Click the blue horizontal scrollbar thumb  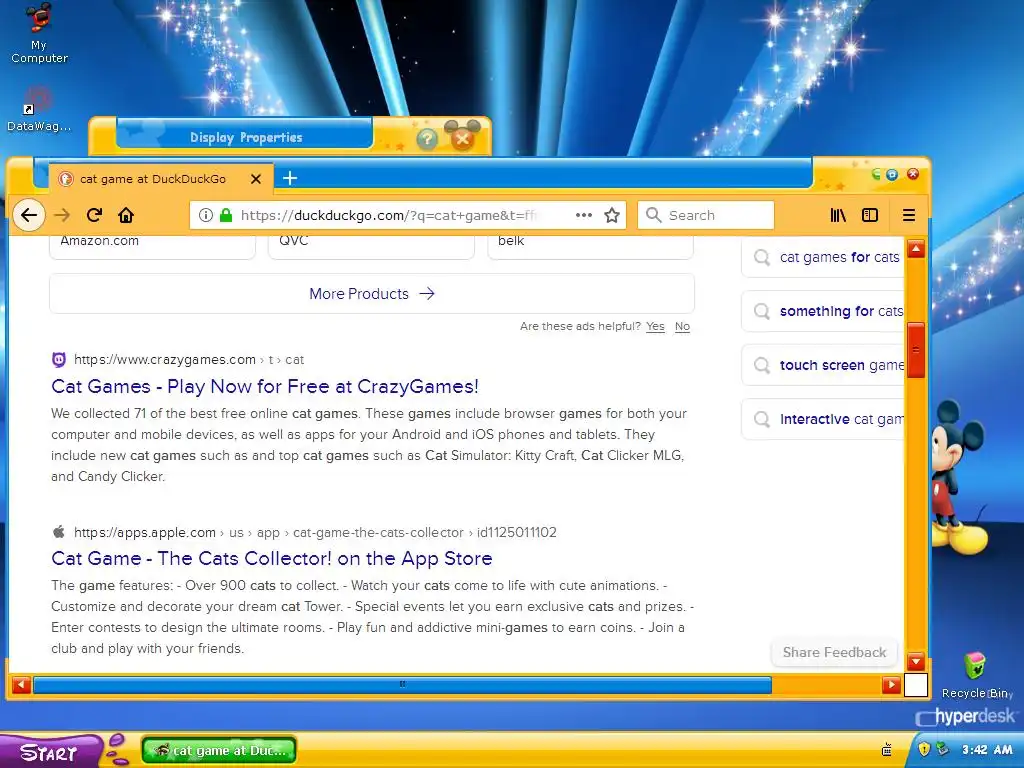(x=402, y=684)
